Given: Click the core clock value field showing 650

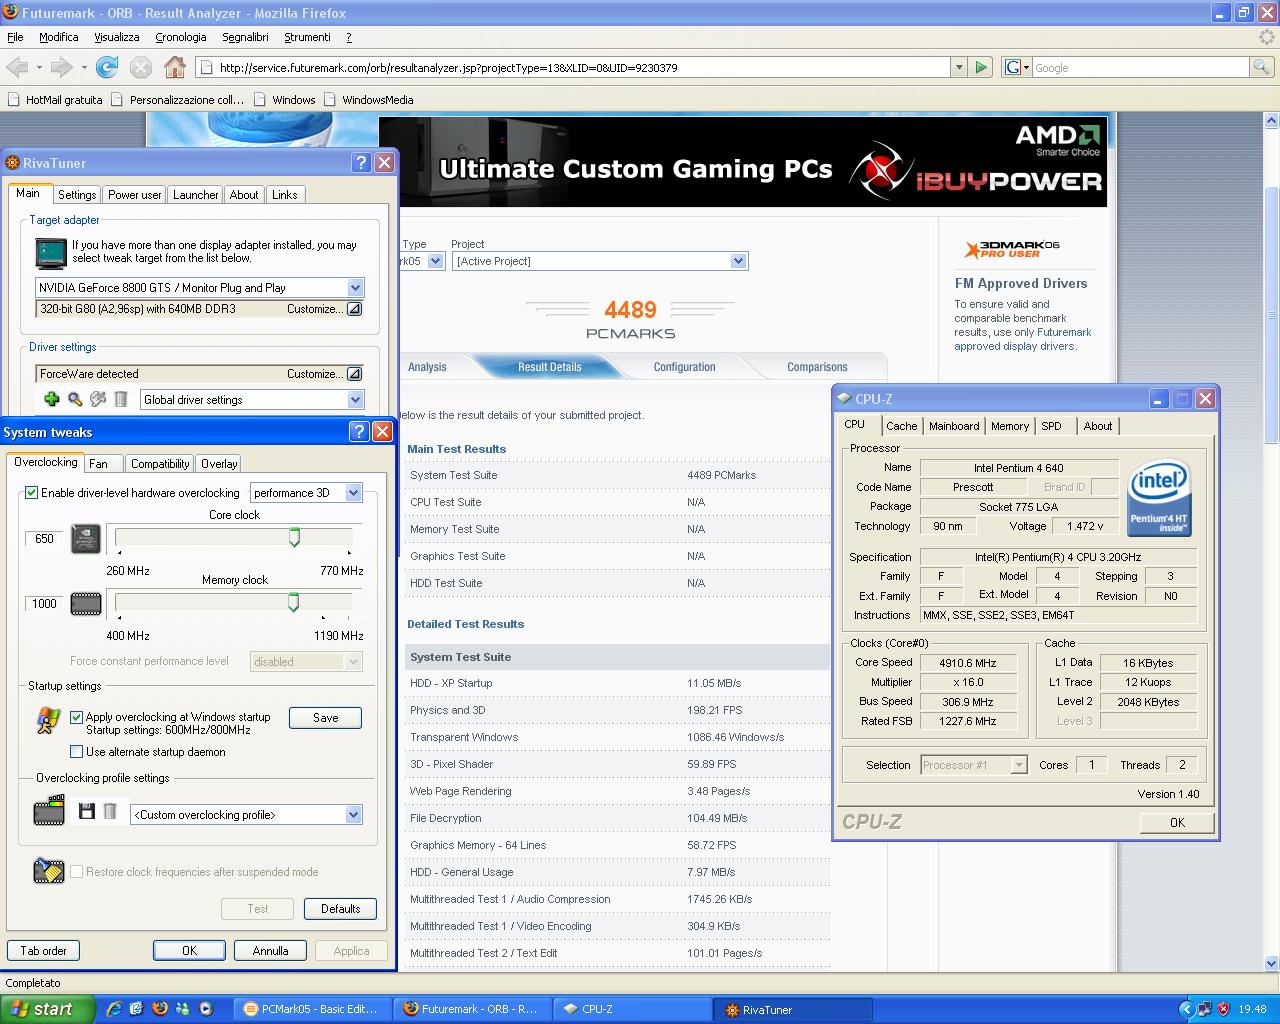Looking at the screenshot, I should click(x=44, y=538).
